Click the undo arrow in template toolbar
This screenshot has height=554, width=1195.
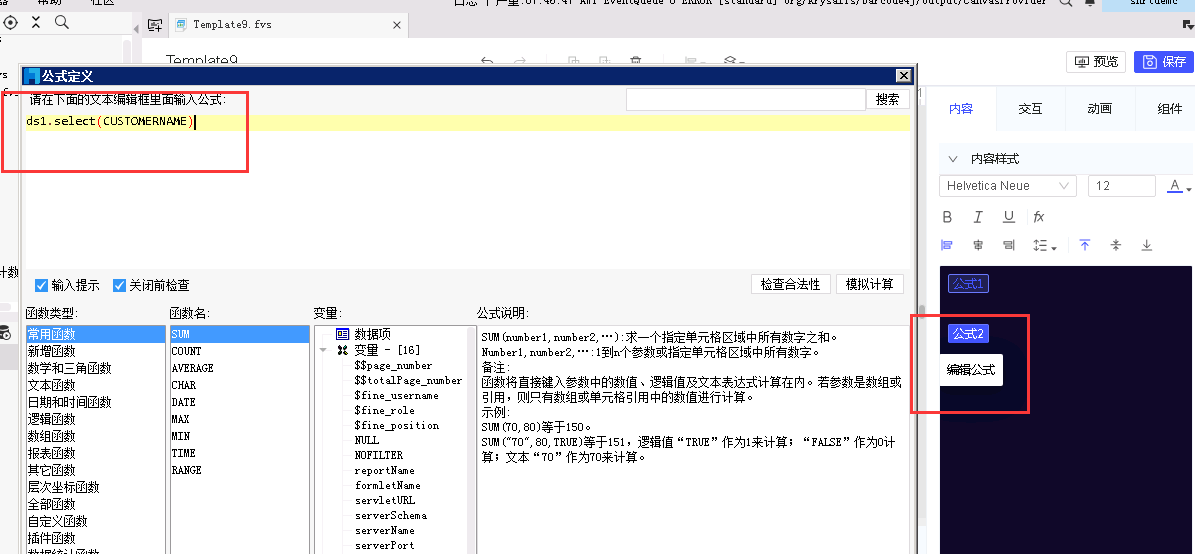pyautogui.click(x=487, y=62)
